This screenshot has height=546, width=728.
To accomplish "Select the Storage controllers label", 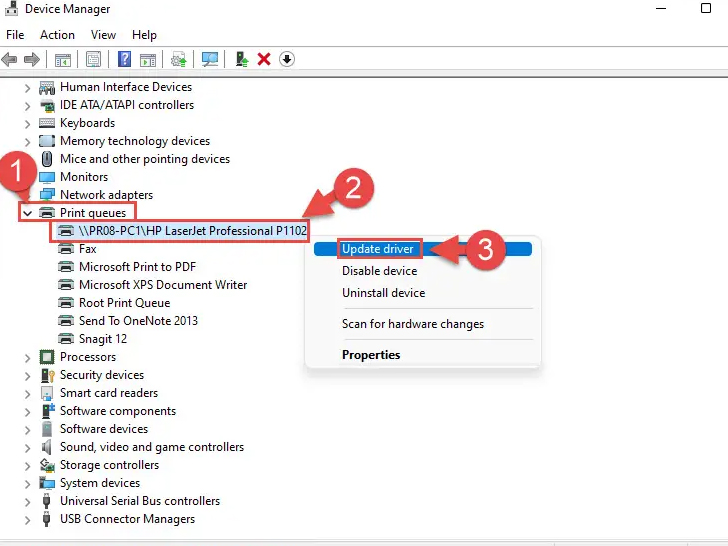I will 110,465.
